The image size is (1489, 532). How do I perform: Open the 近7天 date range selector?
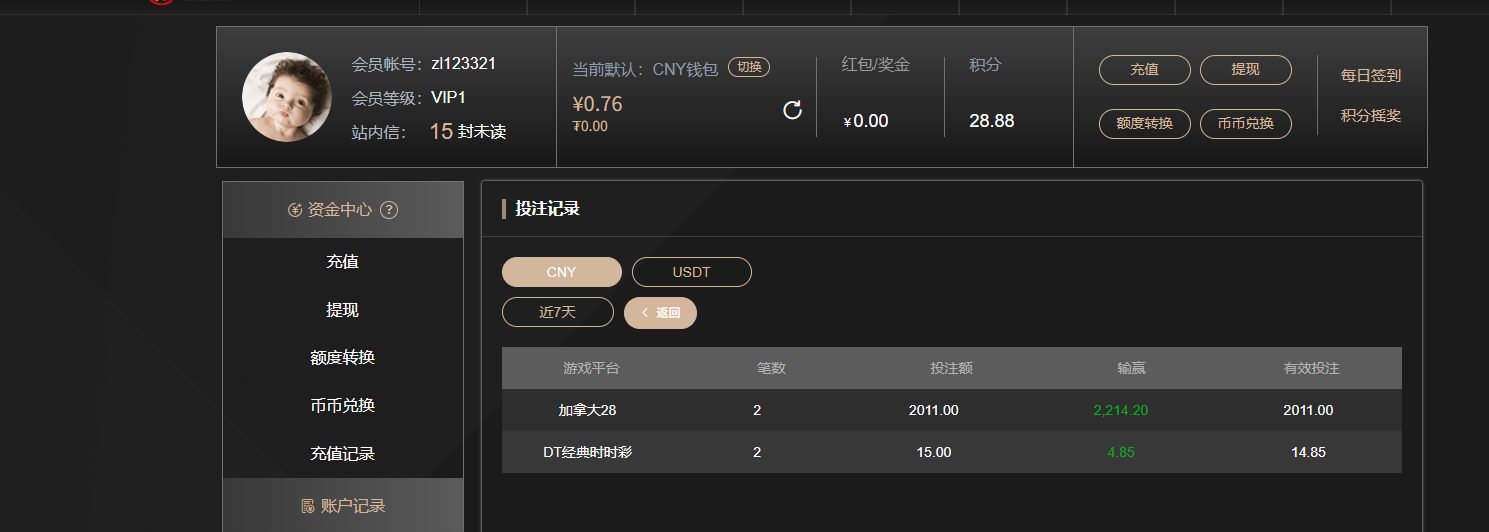(x=558, y=312)
